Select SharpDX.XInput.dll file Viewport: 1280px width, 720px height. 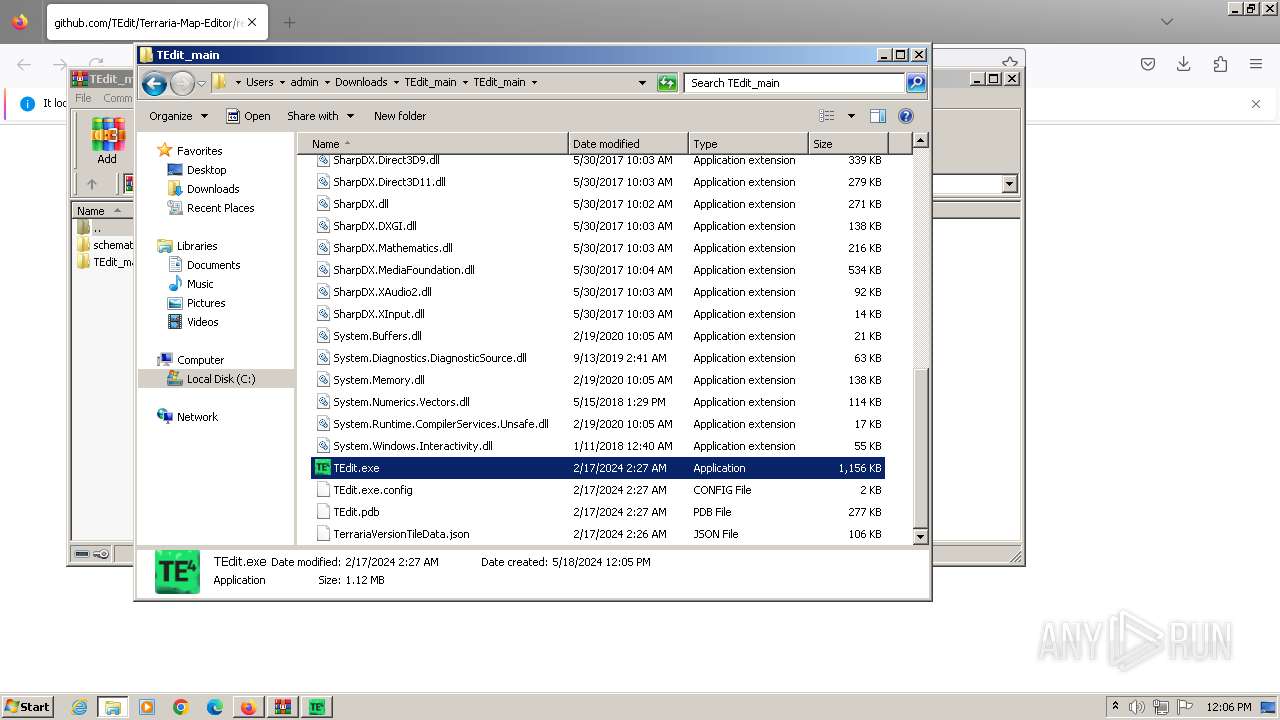(598, 314)
